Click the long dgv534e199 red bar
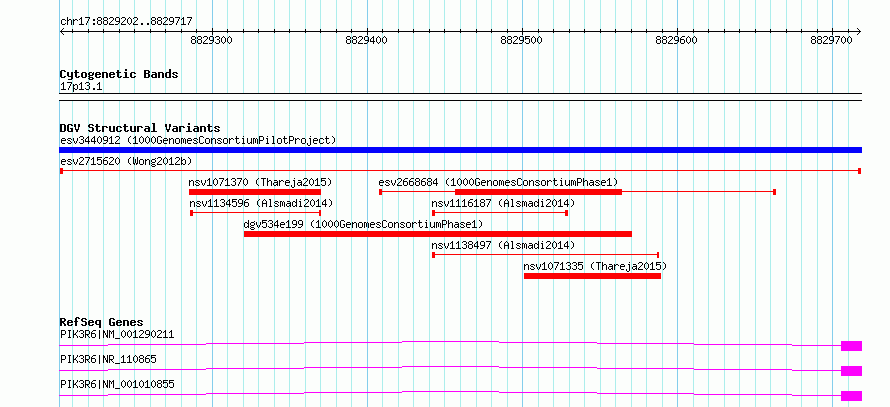The width and height of the screenshot is (890, 407). coord(438,234)
